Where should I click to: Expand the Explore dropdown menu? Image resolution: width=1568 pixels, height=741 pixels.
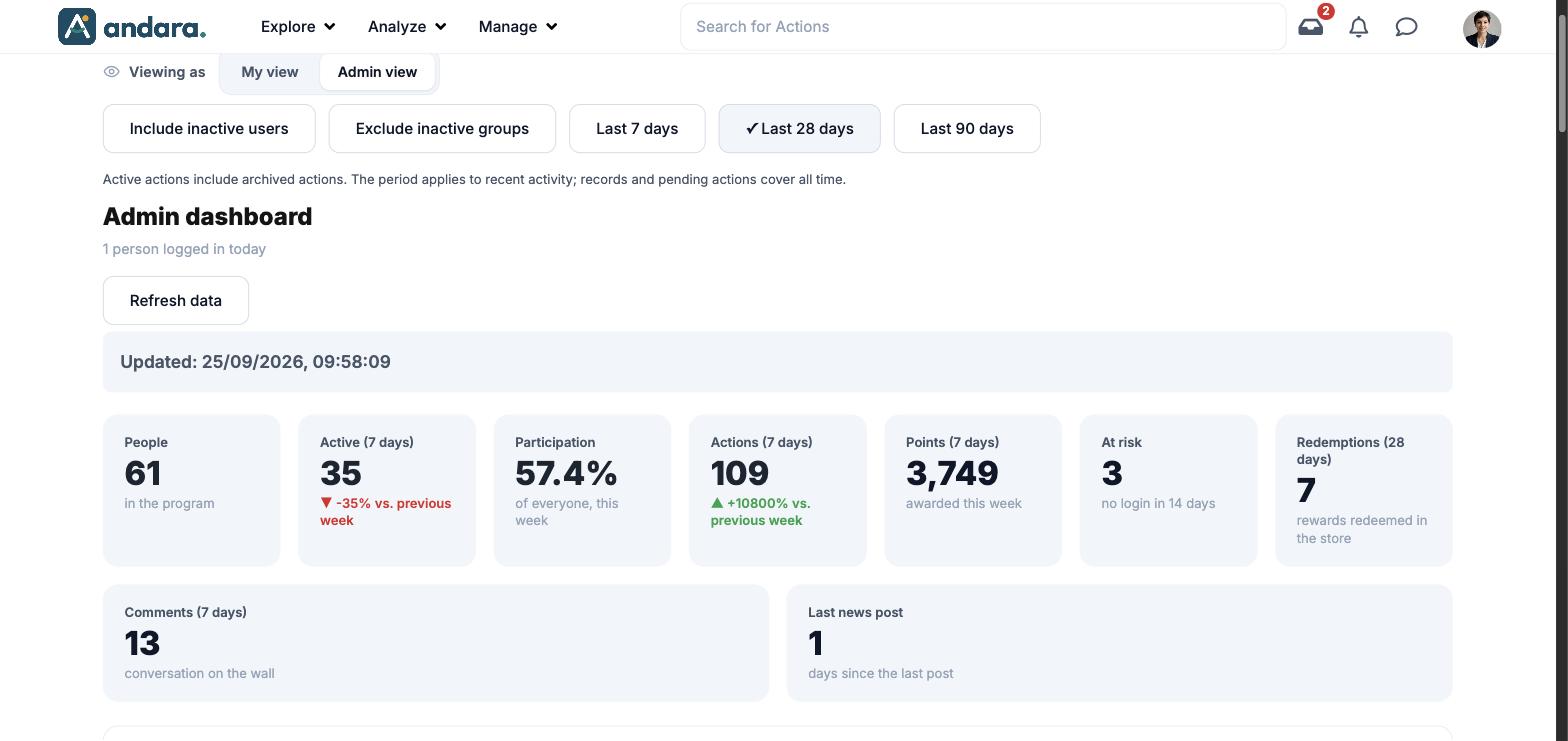pos(298,27)
